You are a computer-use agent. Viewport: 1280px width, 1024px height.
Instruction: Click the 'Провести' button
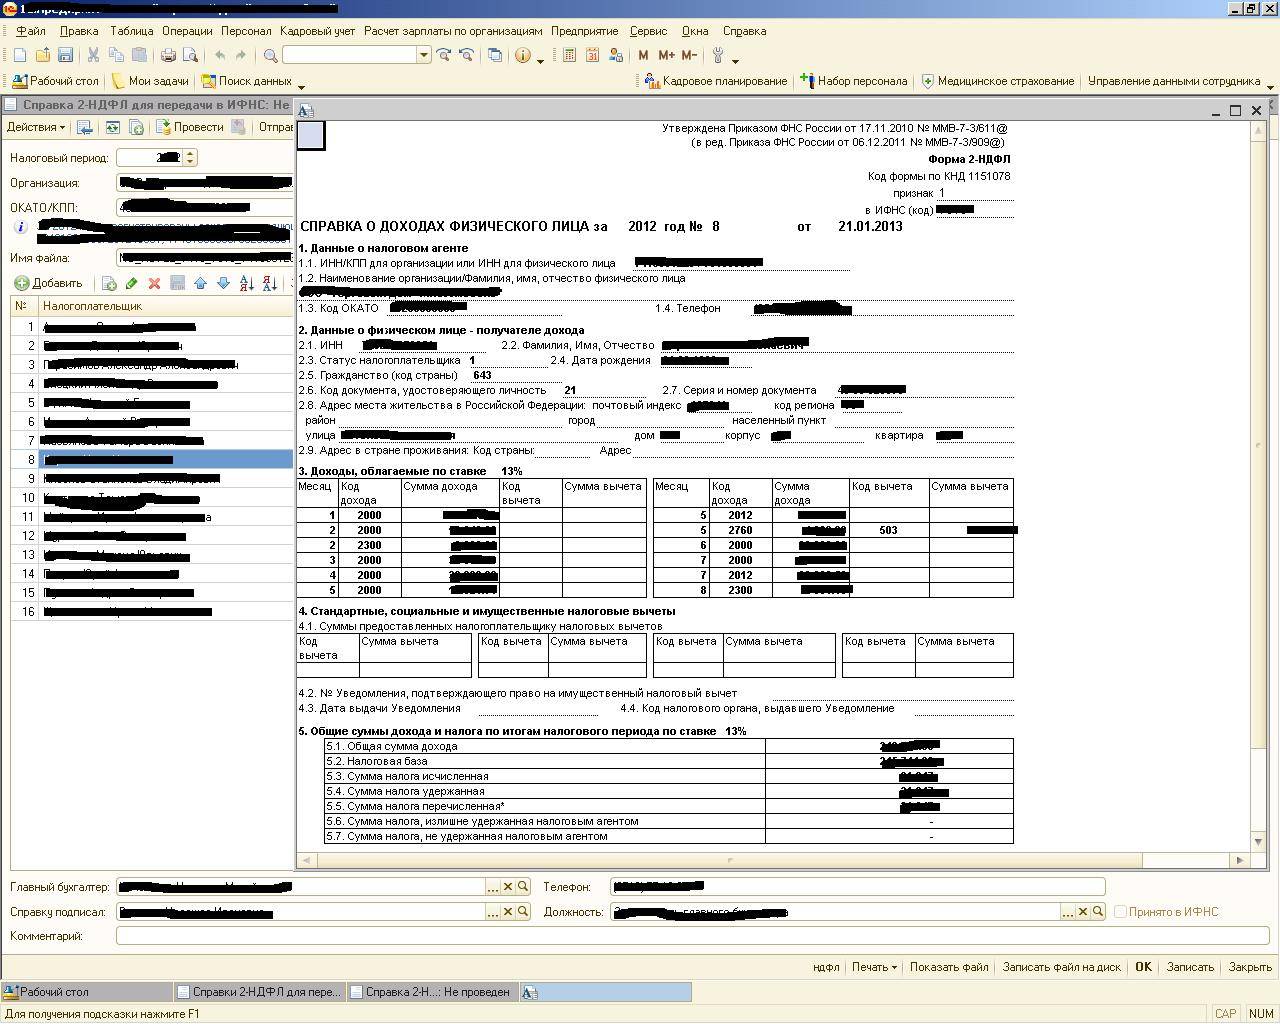pyautogui.click(x=189, y=127)
